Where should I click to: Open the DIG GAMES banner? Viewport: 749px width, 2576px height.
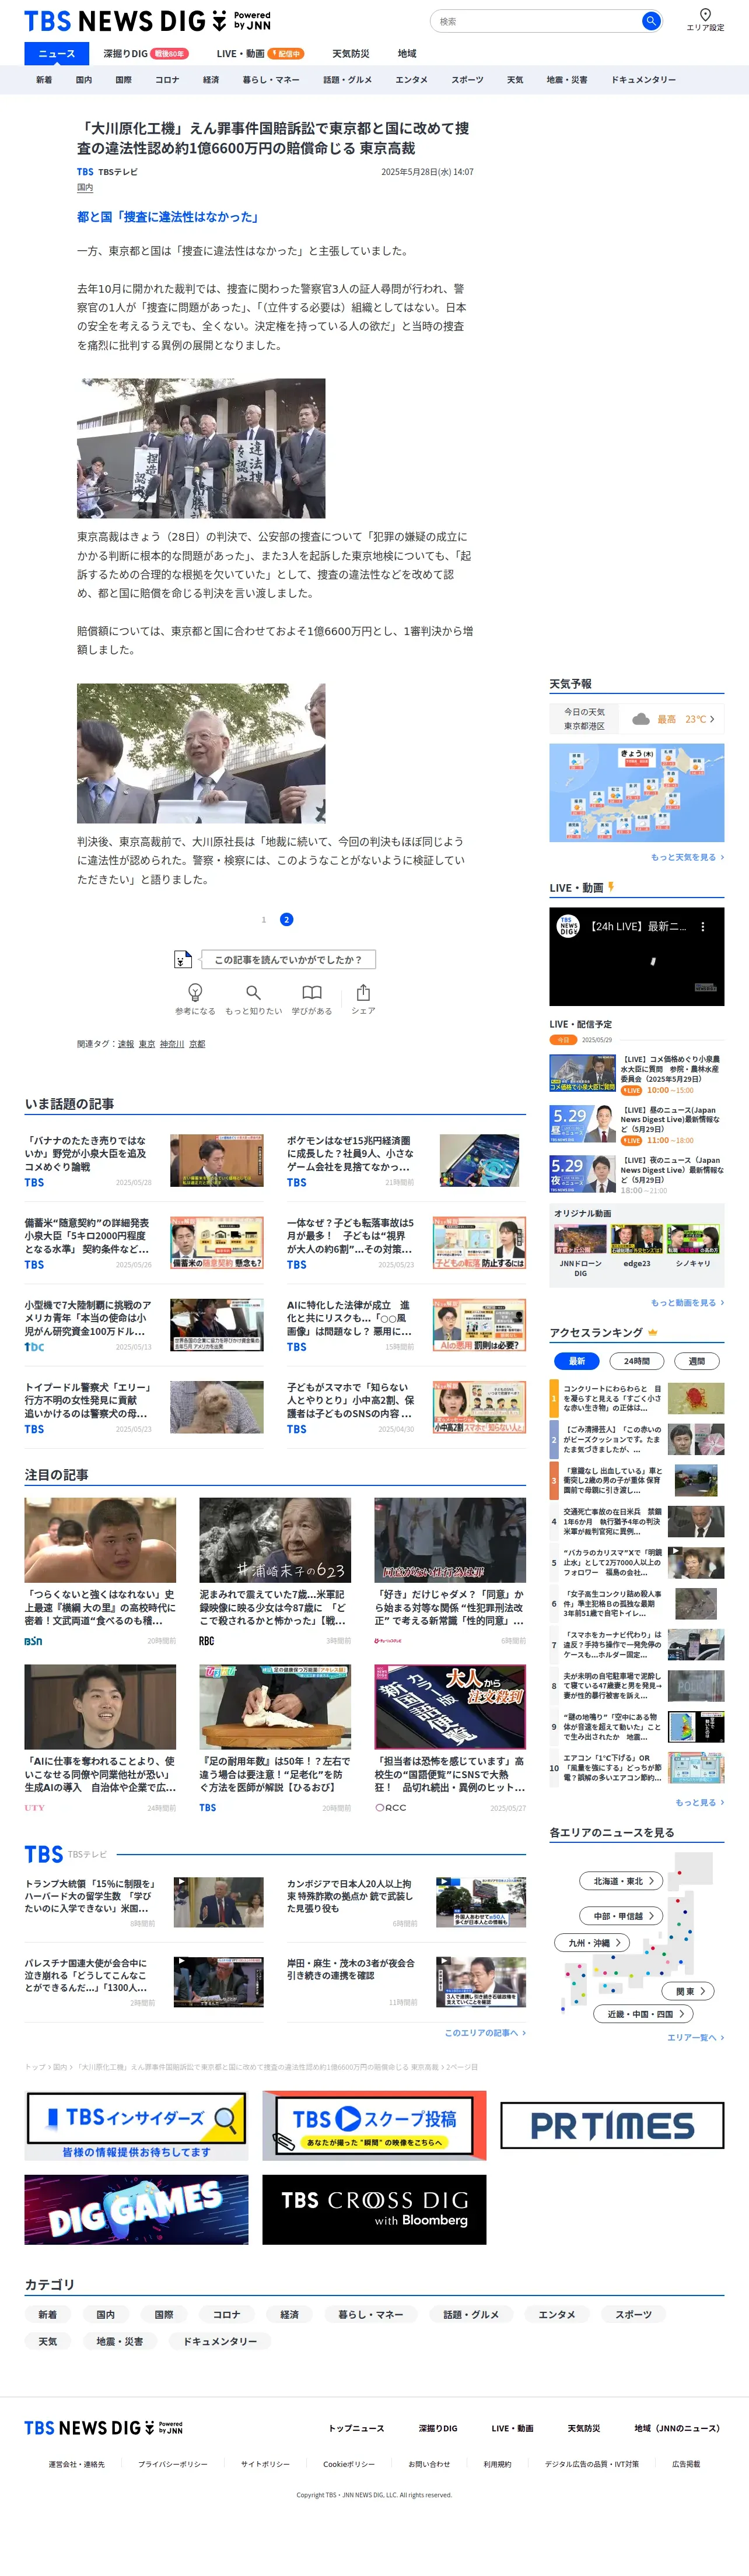click(x=136, y=2209)
